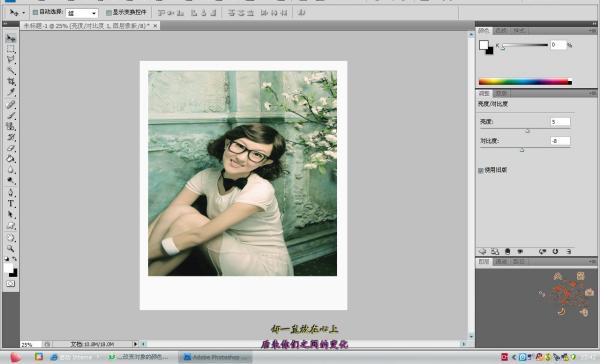
Task: Switch to the 路径 Paths tab
Action: (518, 262)
